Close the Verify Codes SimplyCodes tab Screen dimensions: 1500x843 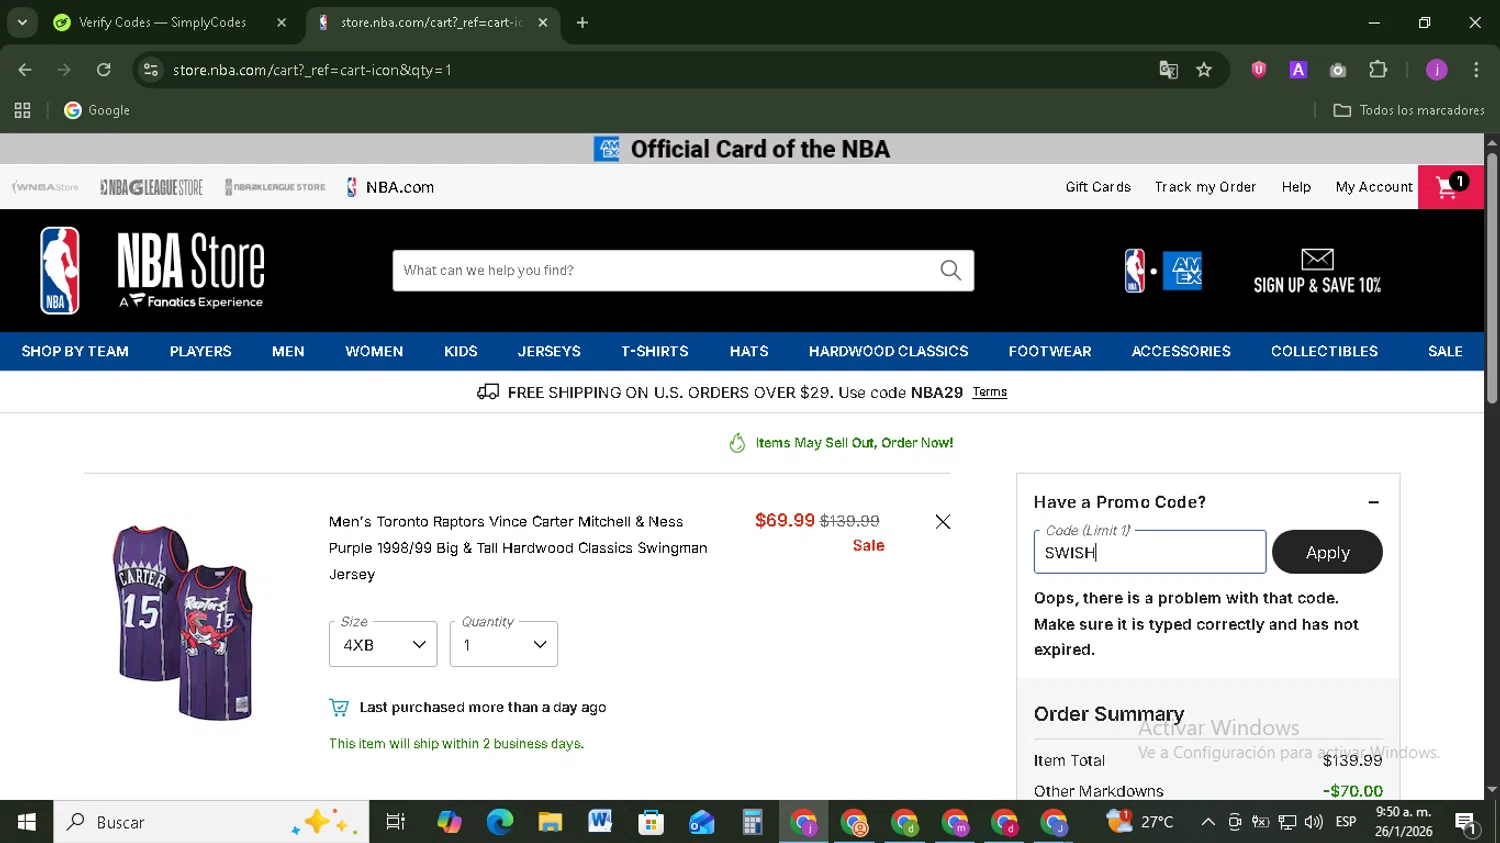(282, 23)
